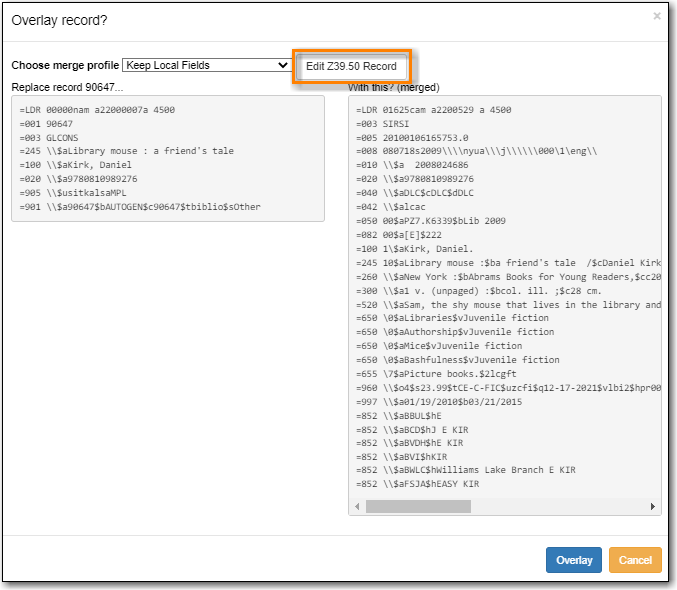Click the =003 GLCONS line
The width and height of the screenshot is (677, 590).
click(49, 138)
